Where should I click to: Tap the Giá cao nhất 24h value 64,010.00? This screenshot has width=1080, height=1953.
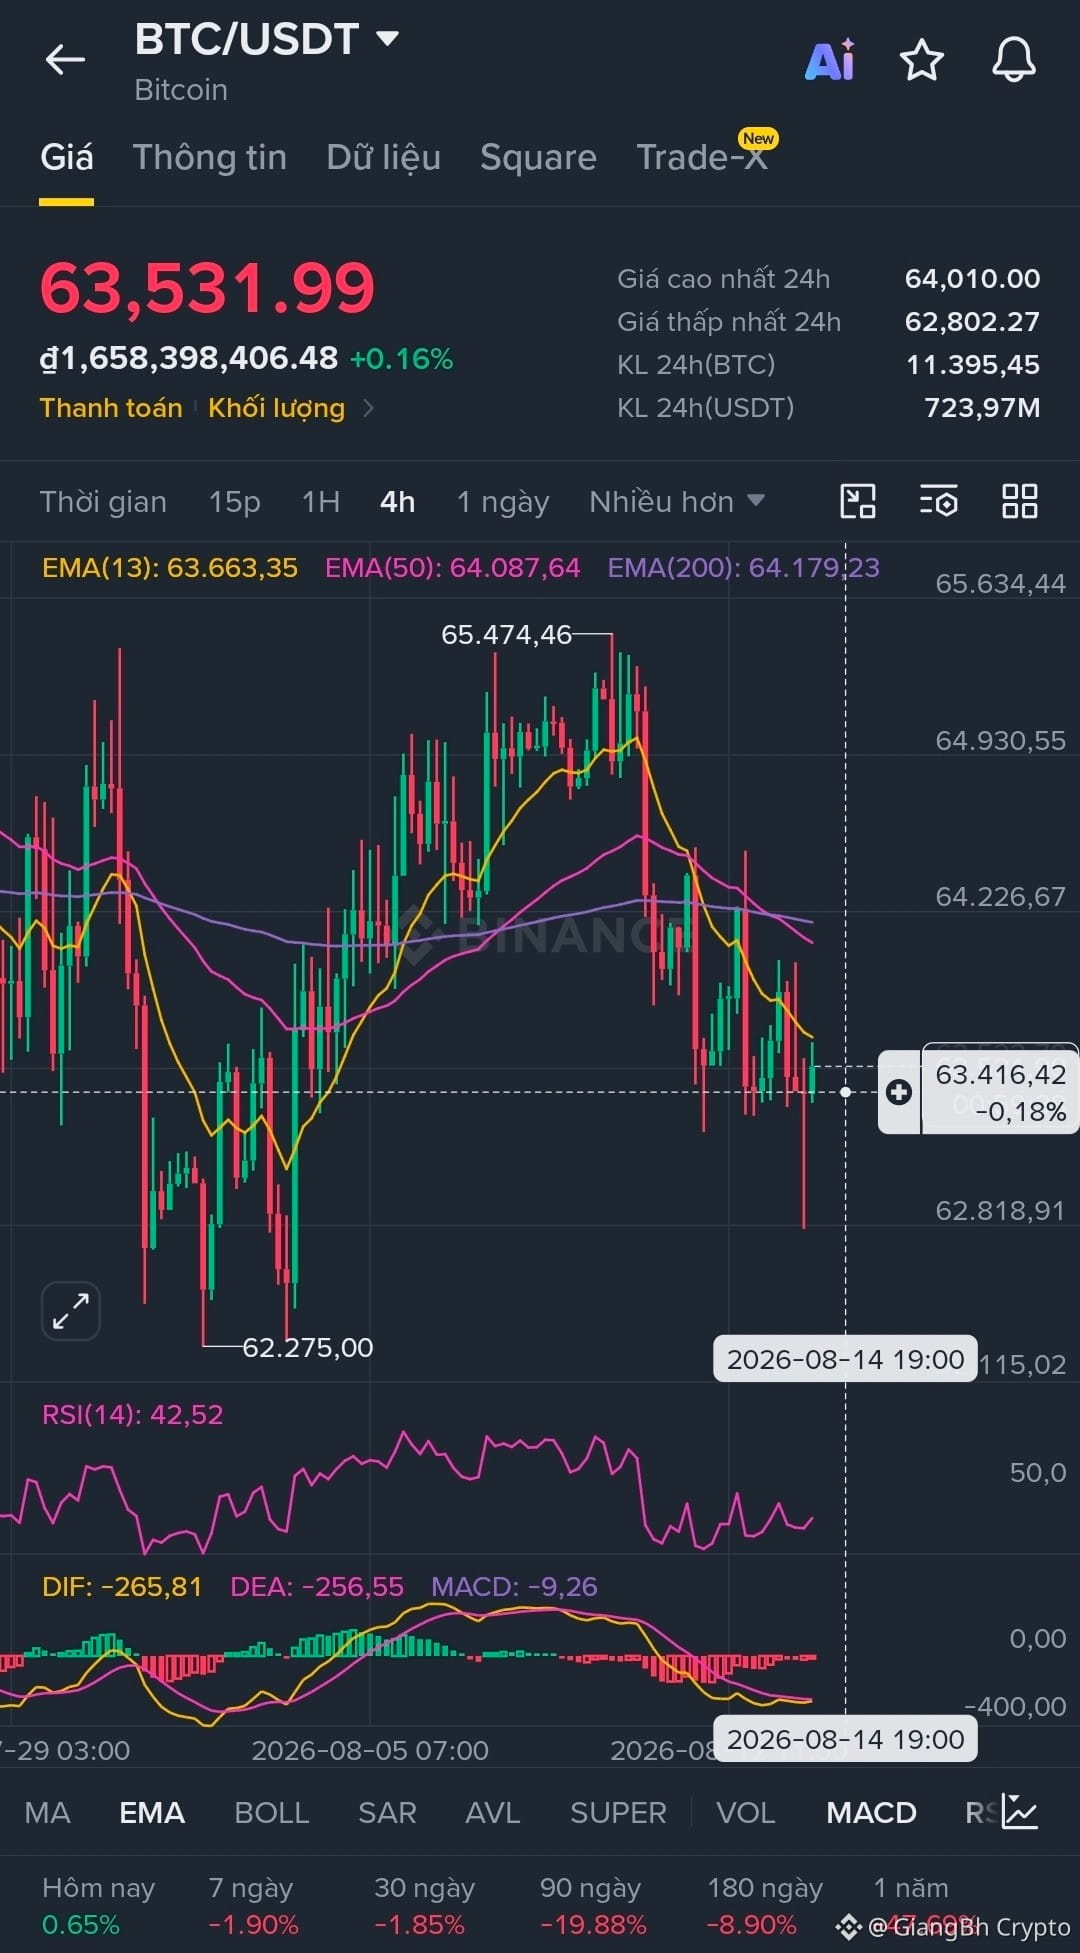coord(972,279)
